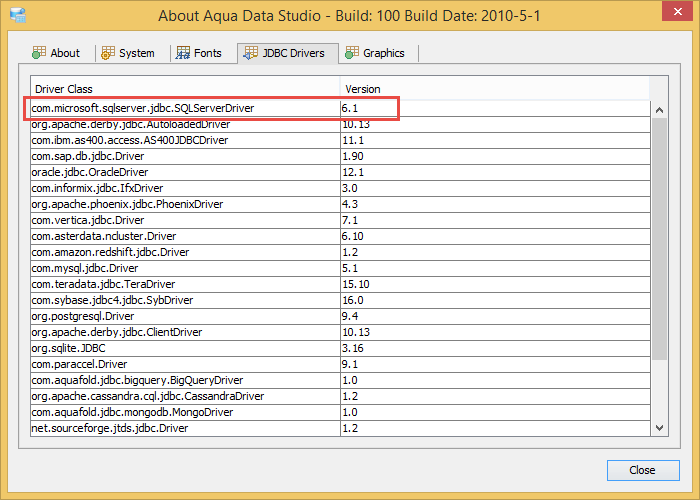
Task: Click the Aqua Data Studio title bar icon
Action: (18, 15)
